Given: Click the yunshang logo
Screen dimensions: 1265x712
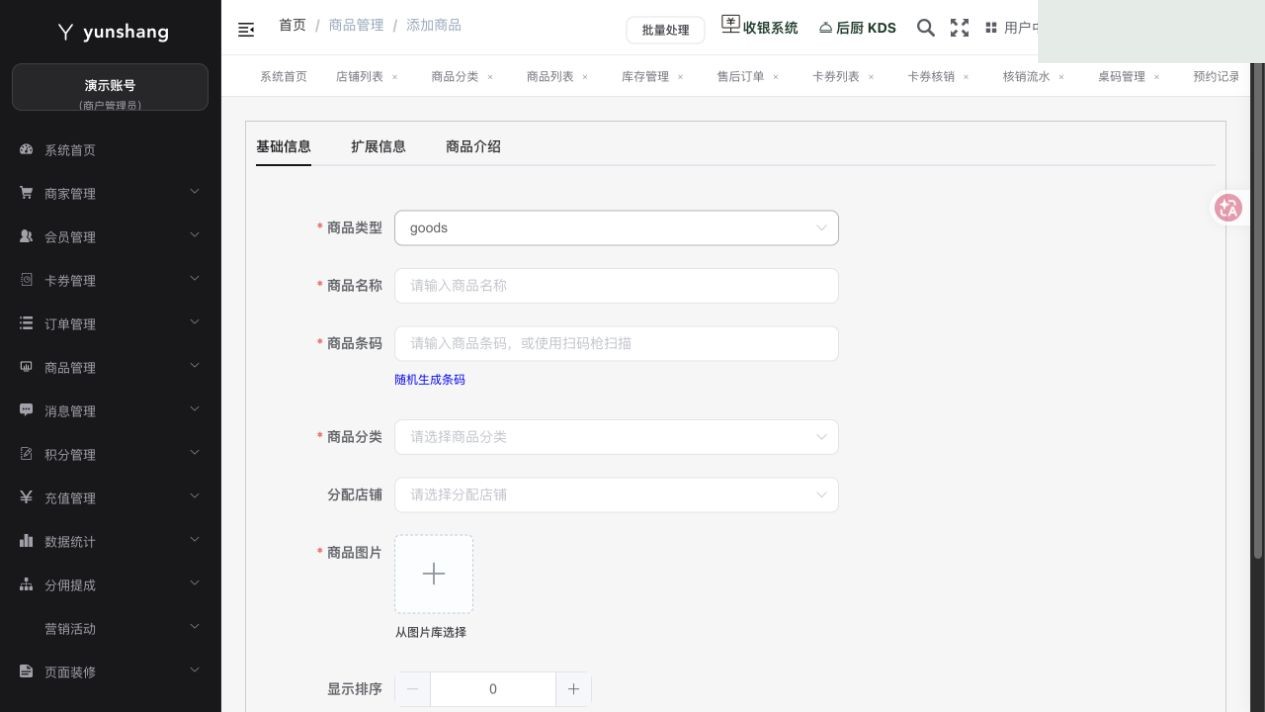Looking at the screenshot, I should pyautogui.click(x=113, y=32).
